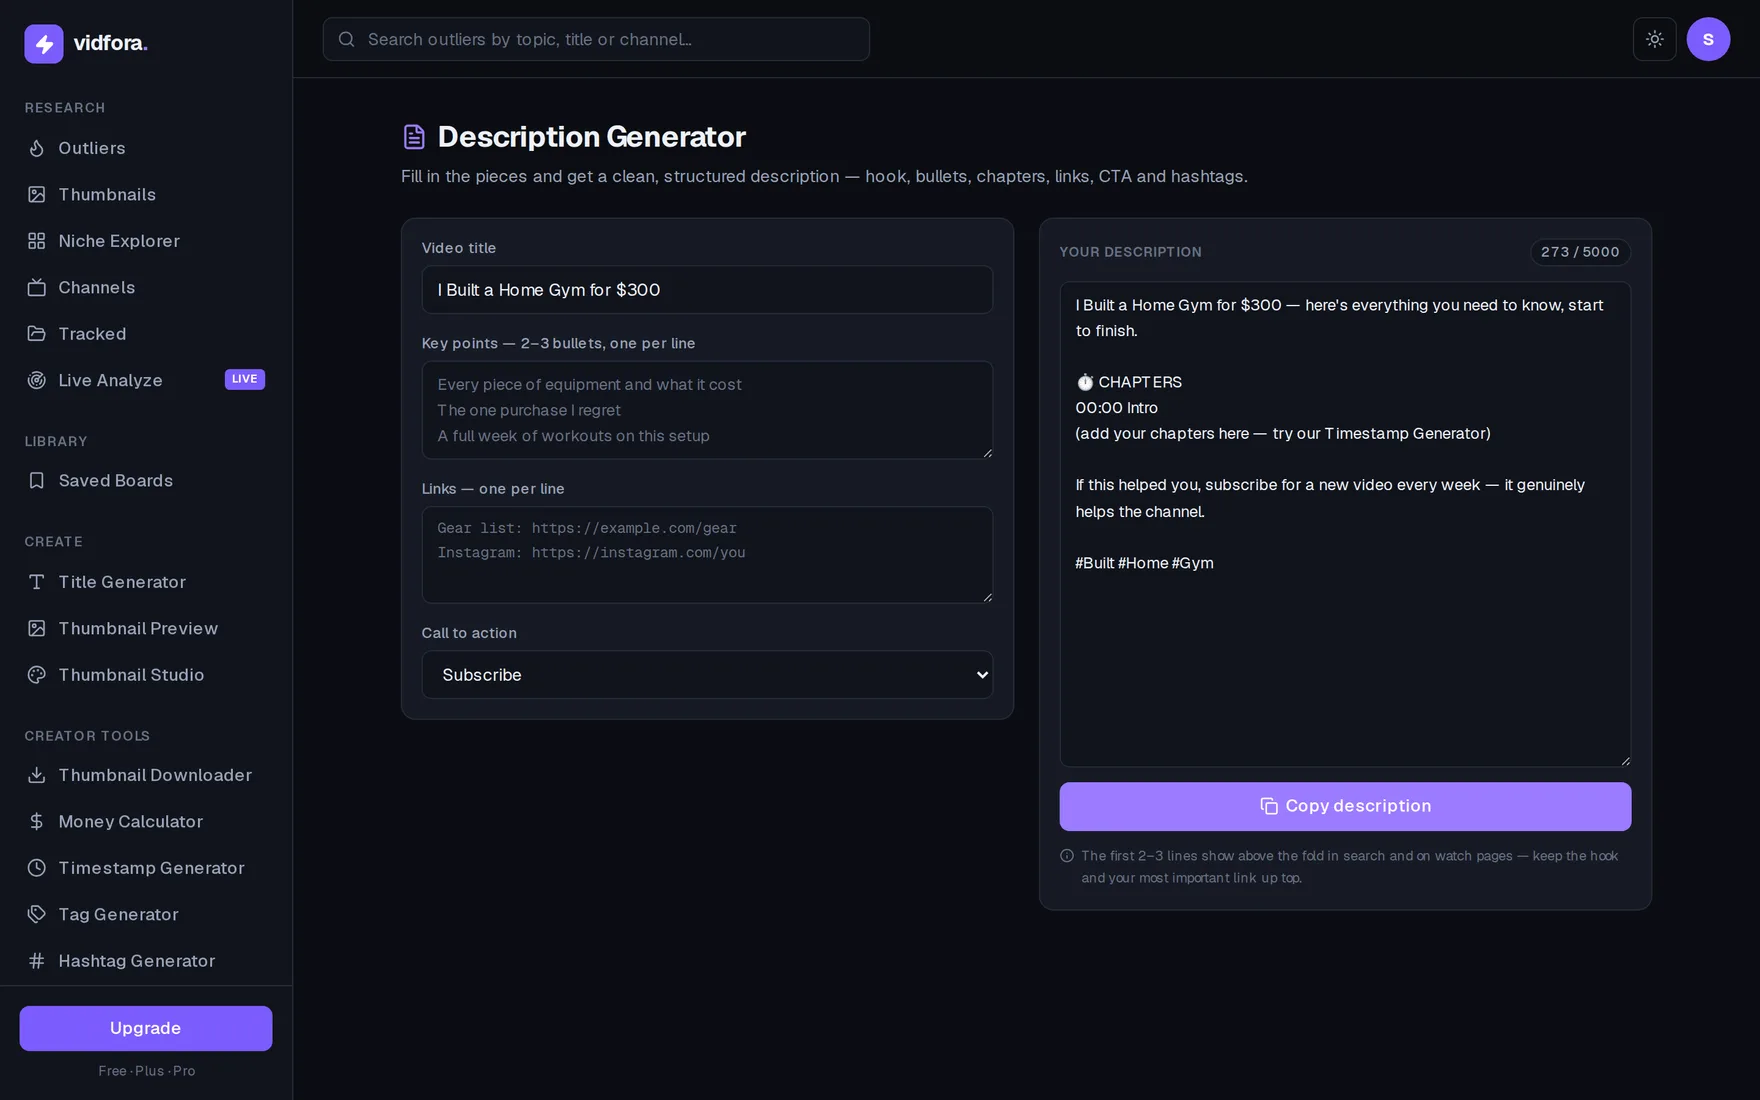Viewport: 1760px width, 1100px height.
Task: Click the Thumbnail Downloader download icon
Action: [x=37, y=775]
